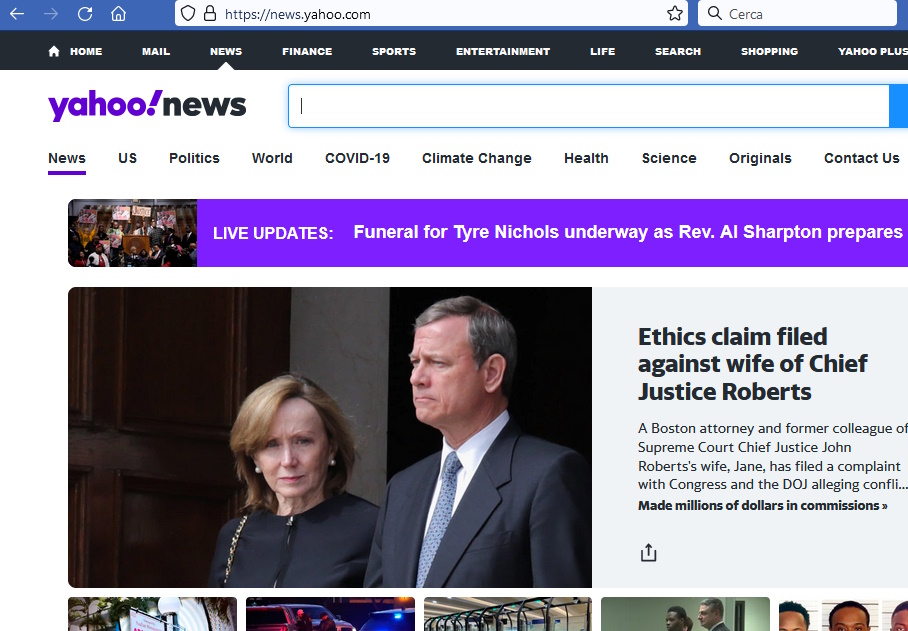This screenshot has width=908, height=631.
Task: Select NEWS in the top Yahoo bar
Action: pyautogui.click(x=226, y=52)
